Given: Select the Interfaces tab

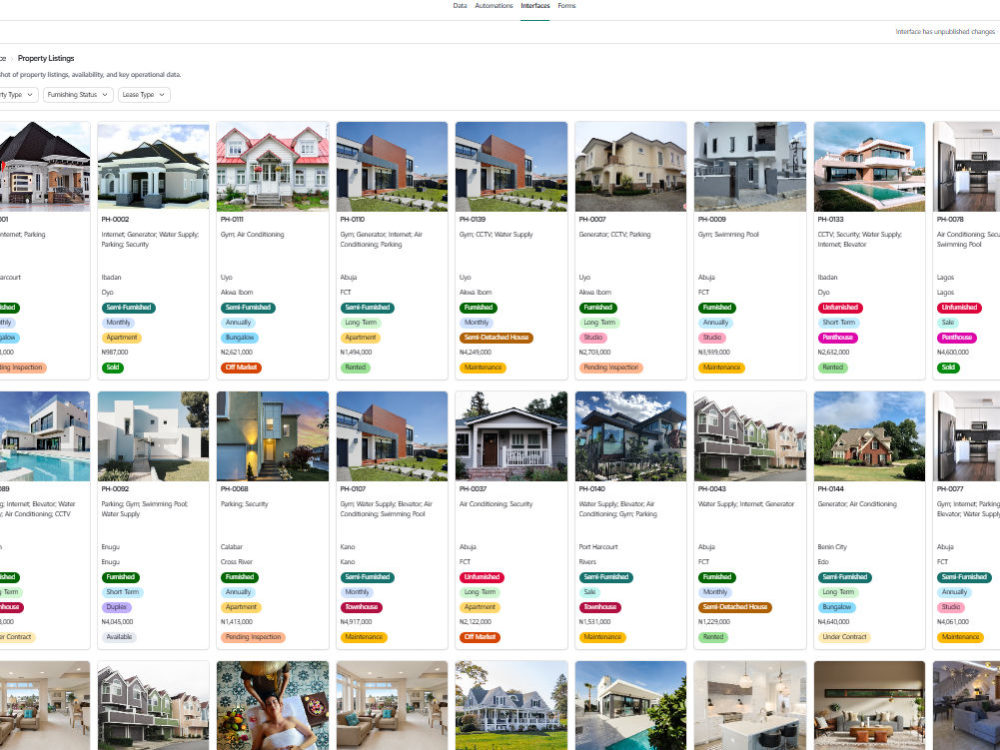Looking at the screenshot, I should pyautogui.click(x=535, y=6).
